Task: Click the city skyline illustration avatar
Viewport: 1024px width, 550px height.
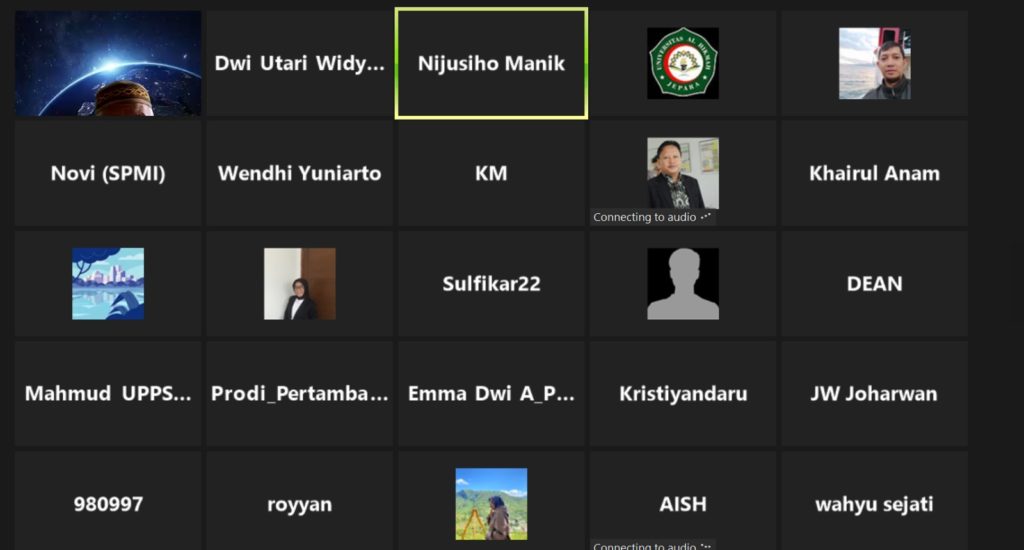Action: point(108,283)
